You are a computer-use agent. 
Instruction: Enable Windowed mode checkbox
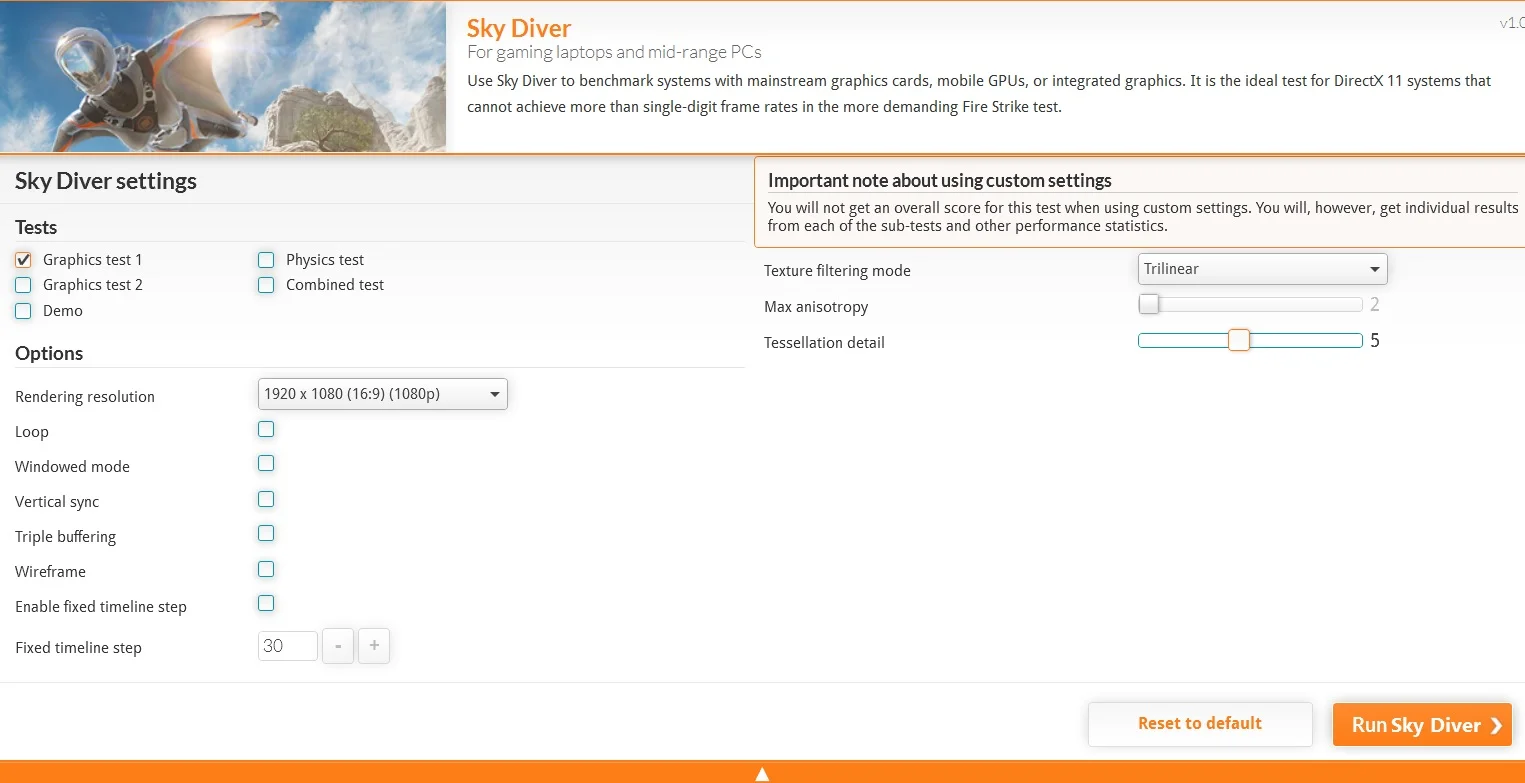coord(266,464)
